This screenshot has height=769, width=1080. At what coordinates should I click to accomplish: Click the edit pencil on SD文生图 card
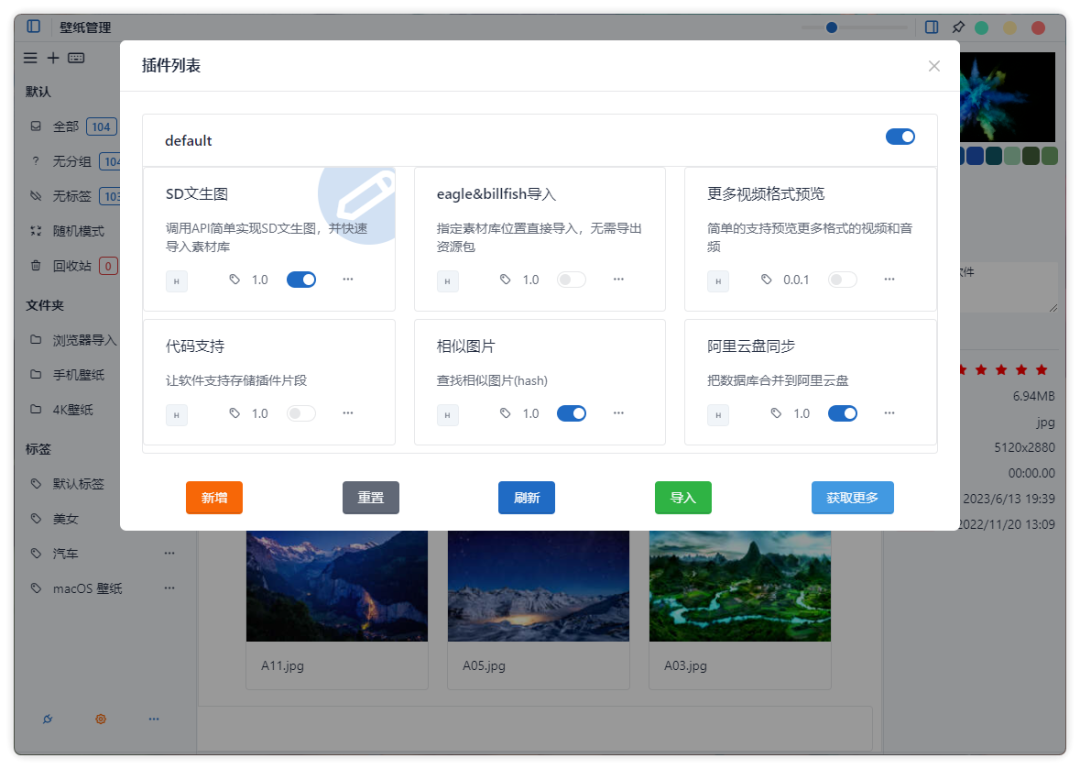click(x=365, y=196)
